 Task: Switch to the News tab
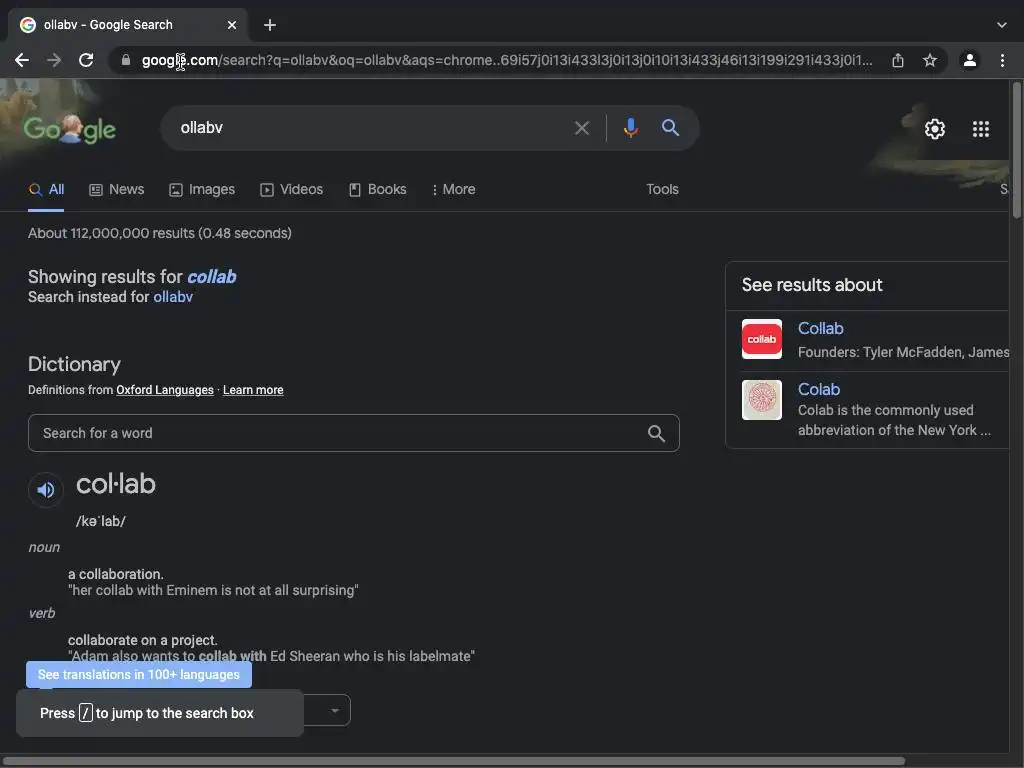[116, 189]
